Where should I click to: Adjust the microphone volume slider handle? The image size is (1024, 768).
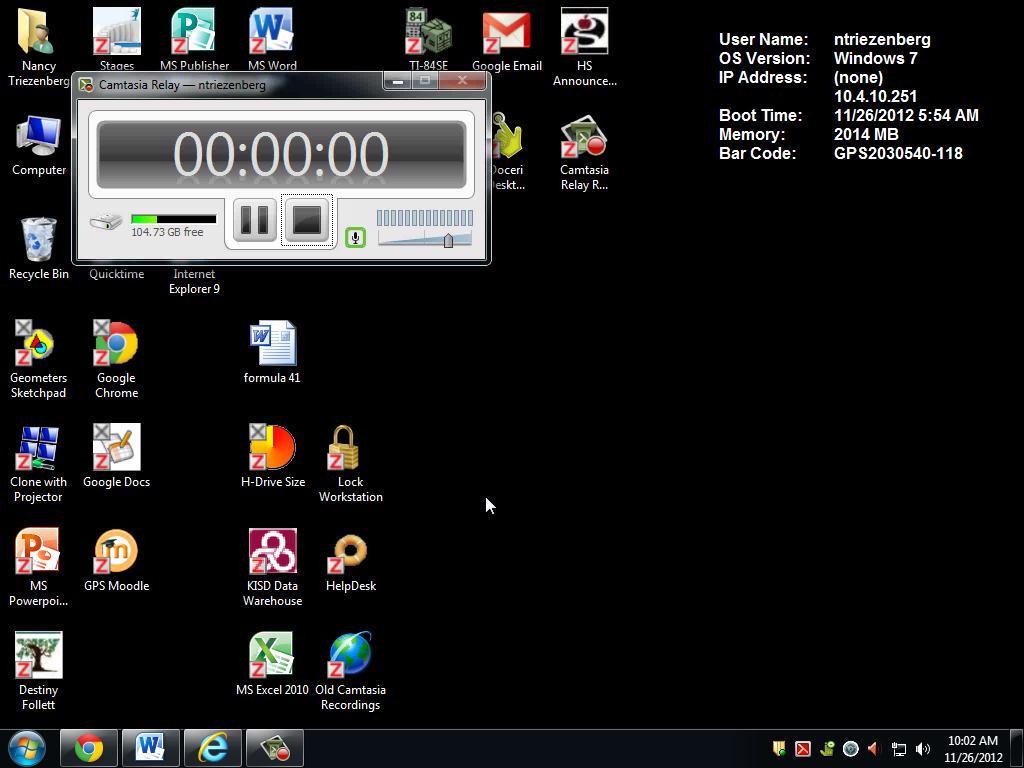click(448, 240)
